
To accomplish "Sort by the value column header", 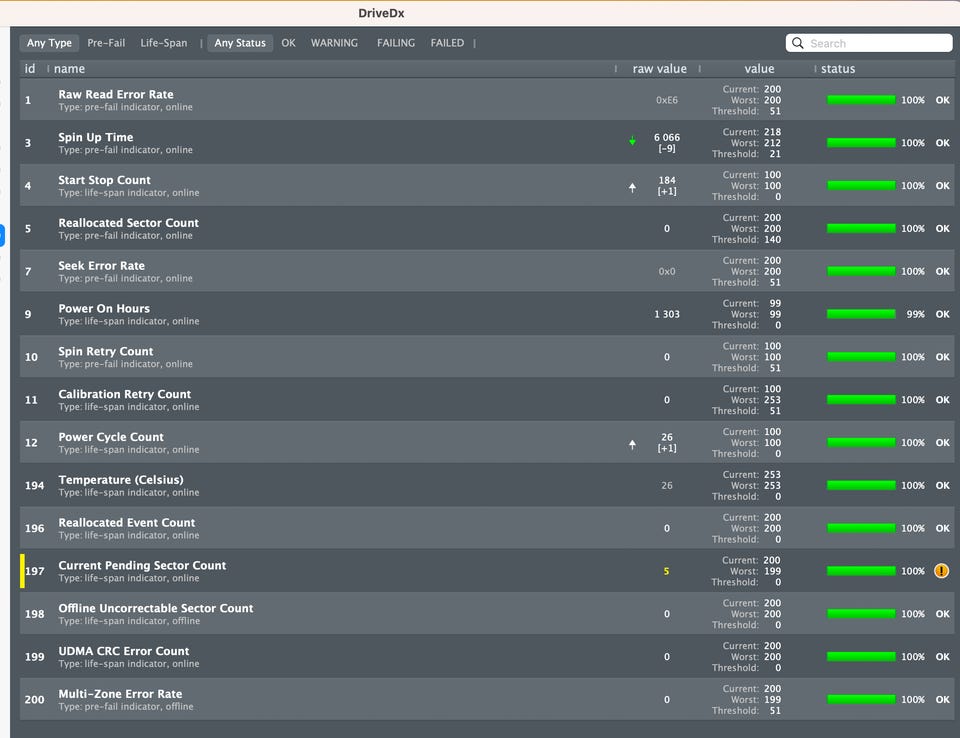I will [759, 69].
